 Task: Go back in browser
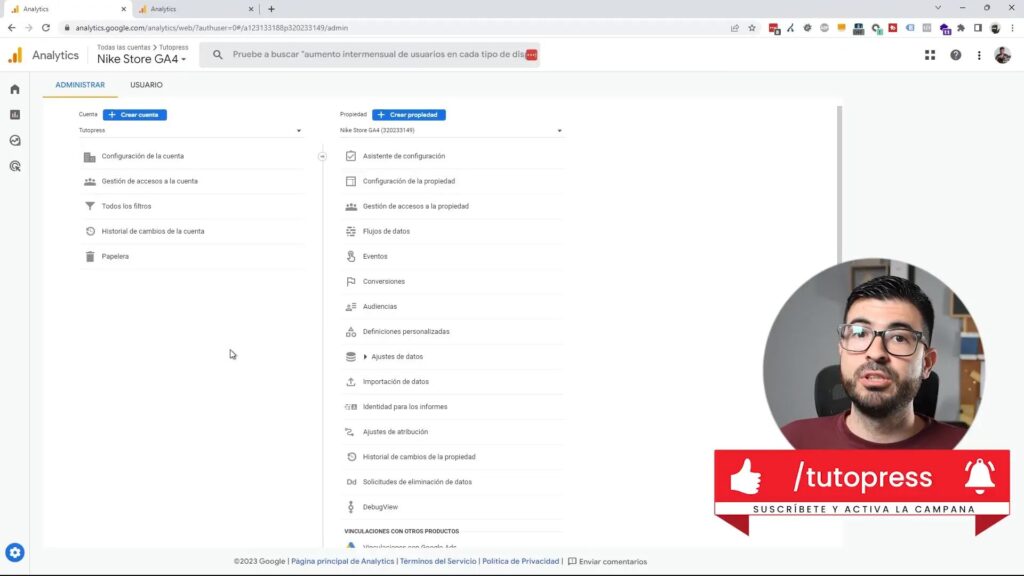click(12, 28)
